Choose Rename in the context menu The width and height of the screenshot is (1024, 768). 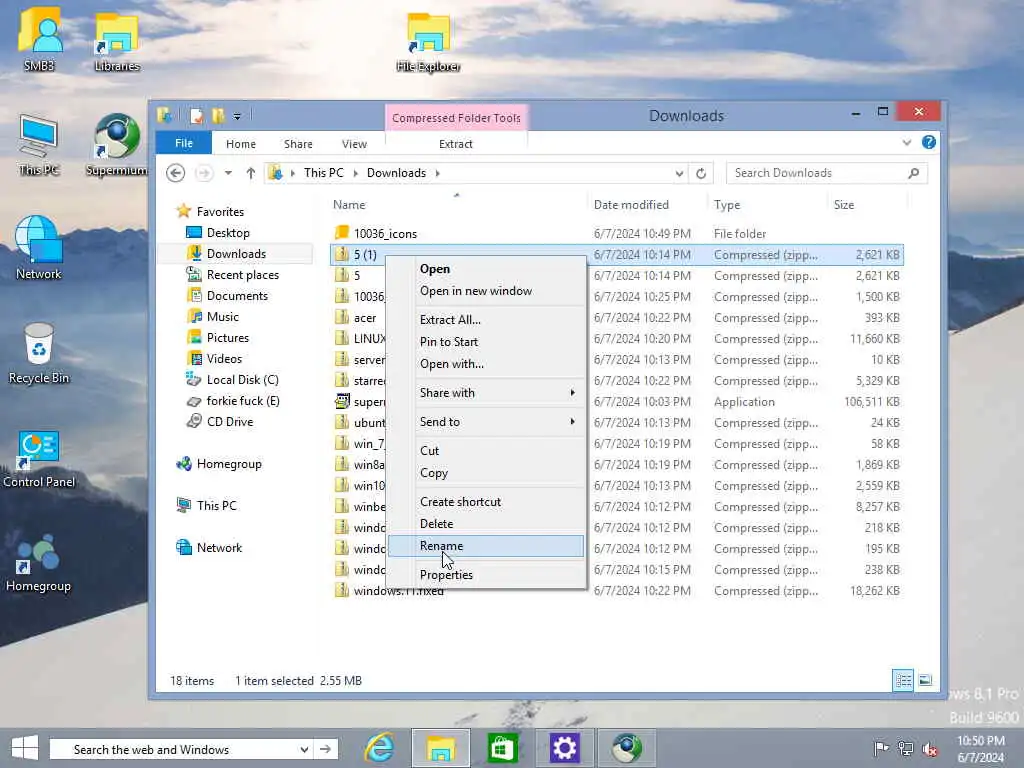pyautogui.click(x=487, y=546)
